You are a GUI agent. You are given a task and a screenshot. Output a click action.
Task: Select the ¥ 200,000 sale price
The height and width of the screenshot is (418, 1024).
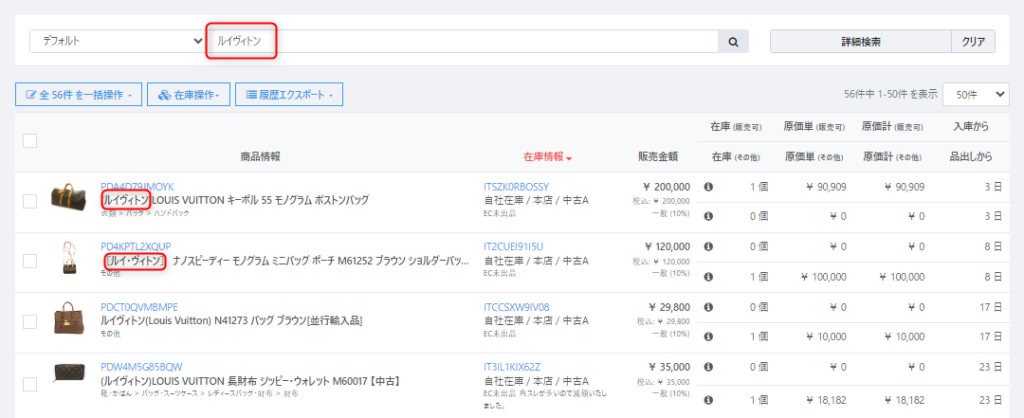tap(667, 187)
